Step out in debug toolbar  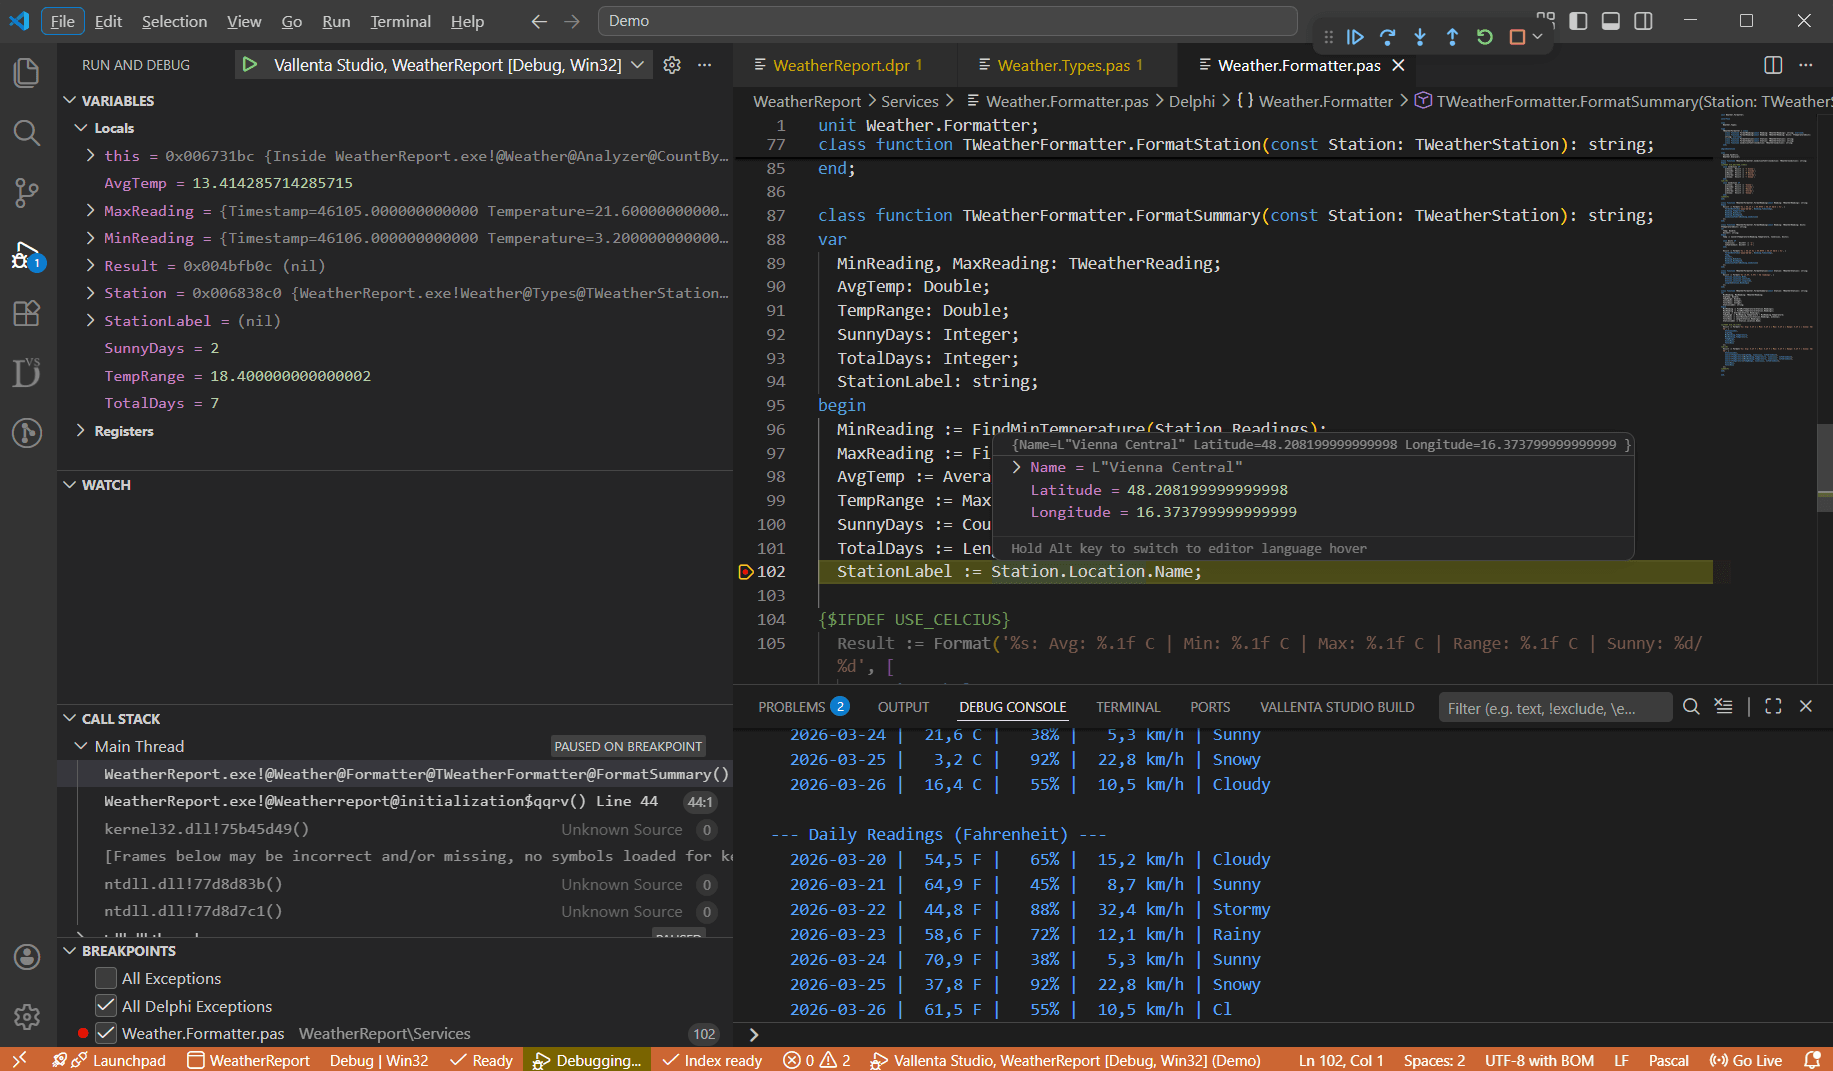click(x=1452, y=37)
